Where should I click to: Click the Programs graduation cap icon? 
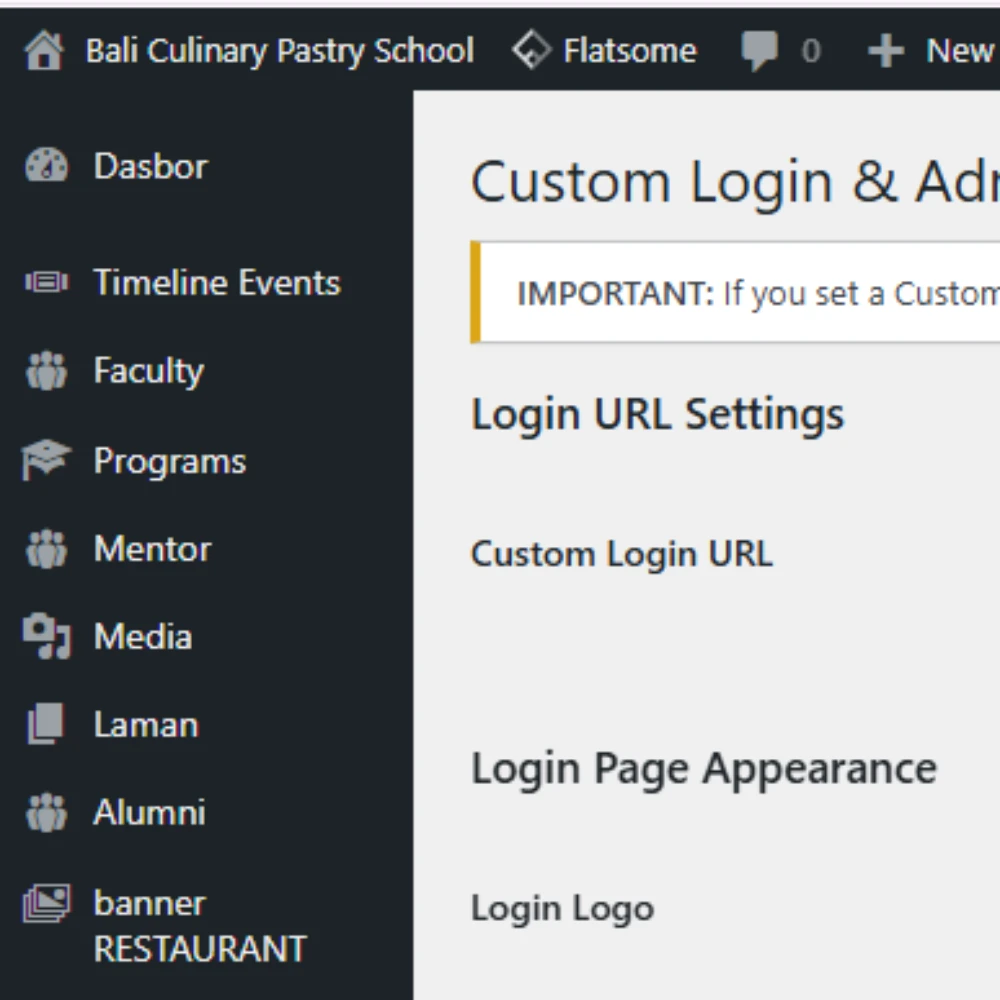point(46,461)
